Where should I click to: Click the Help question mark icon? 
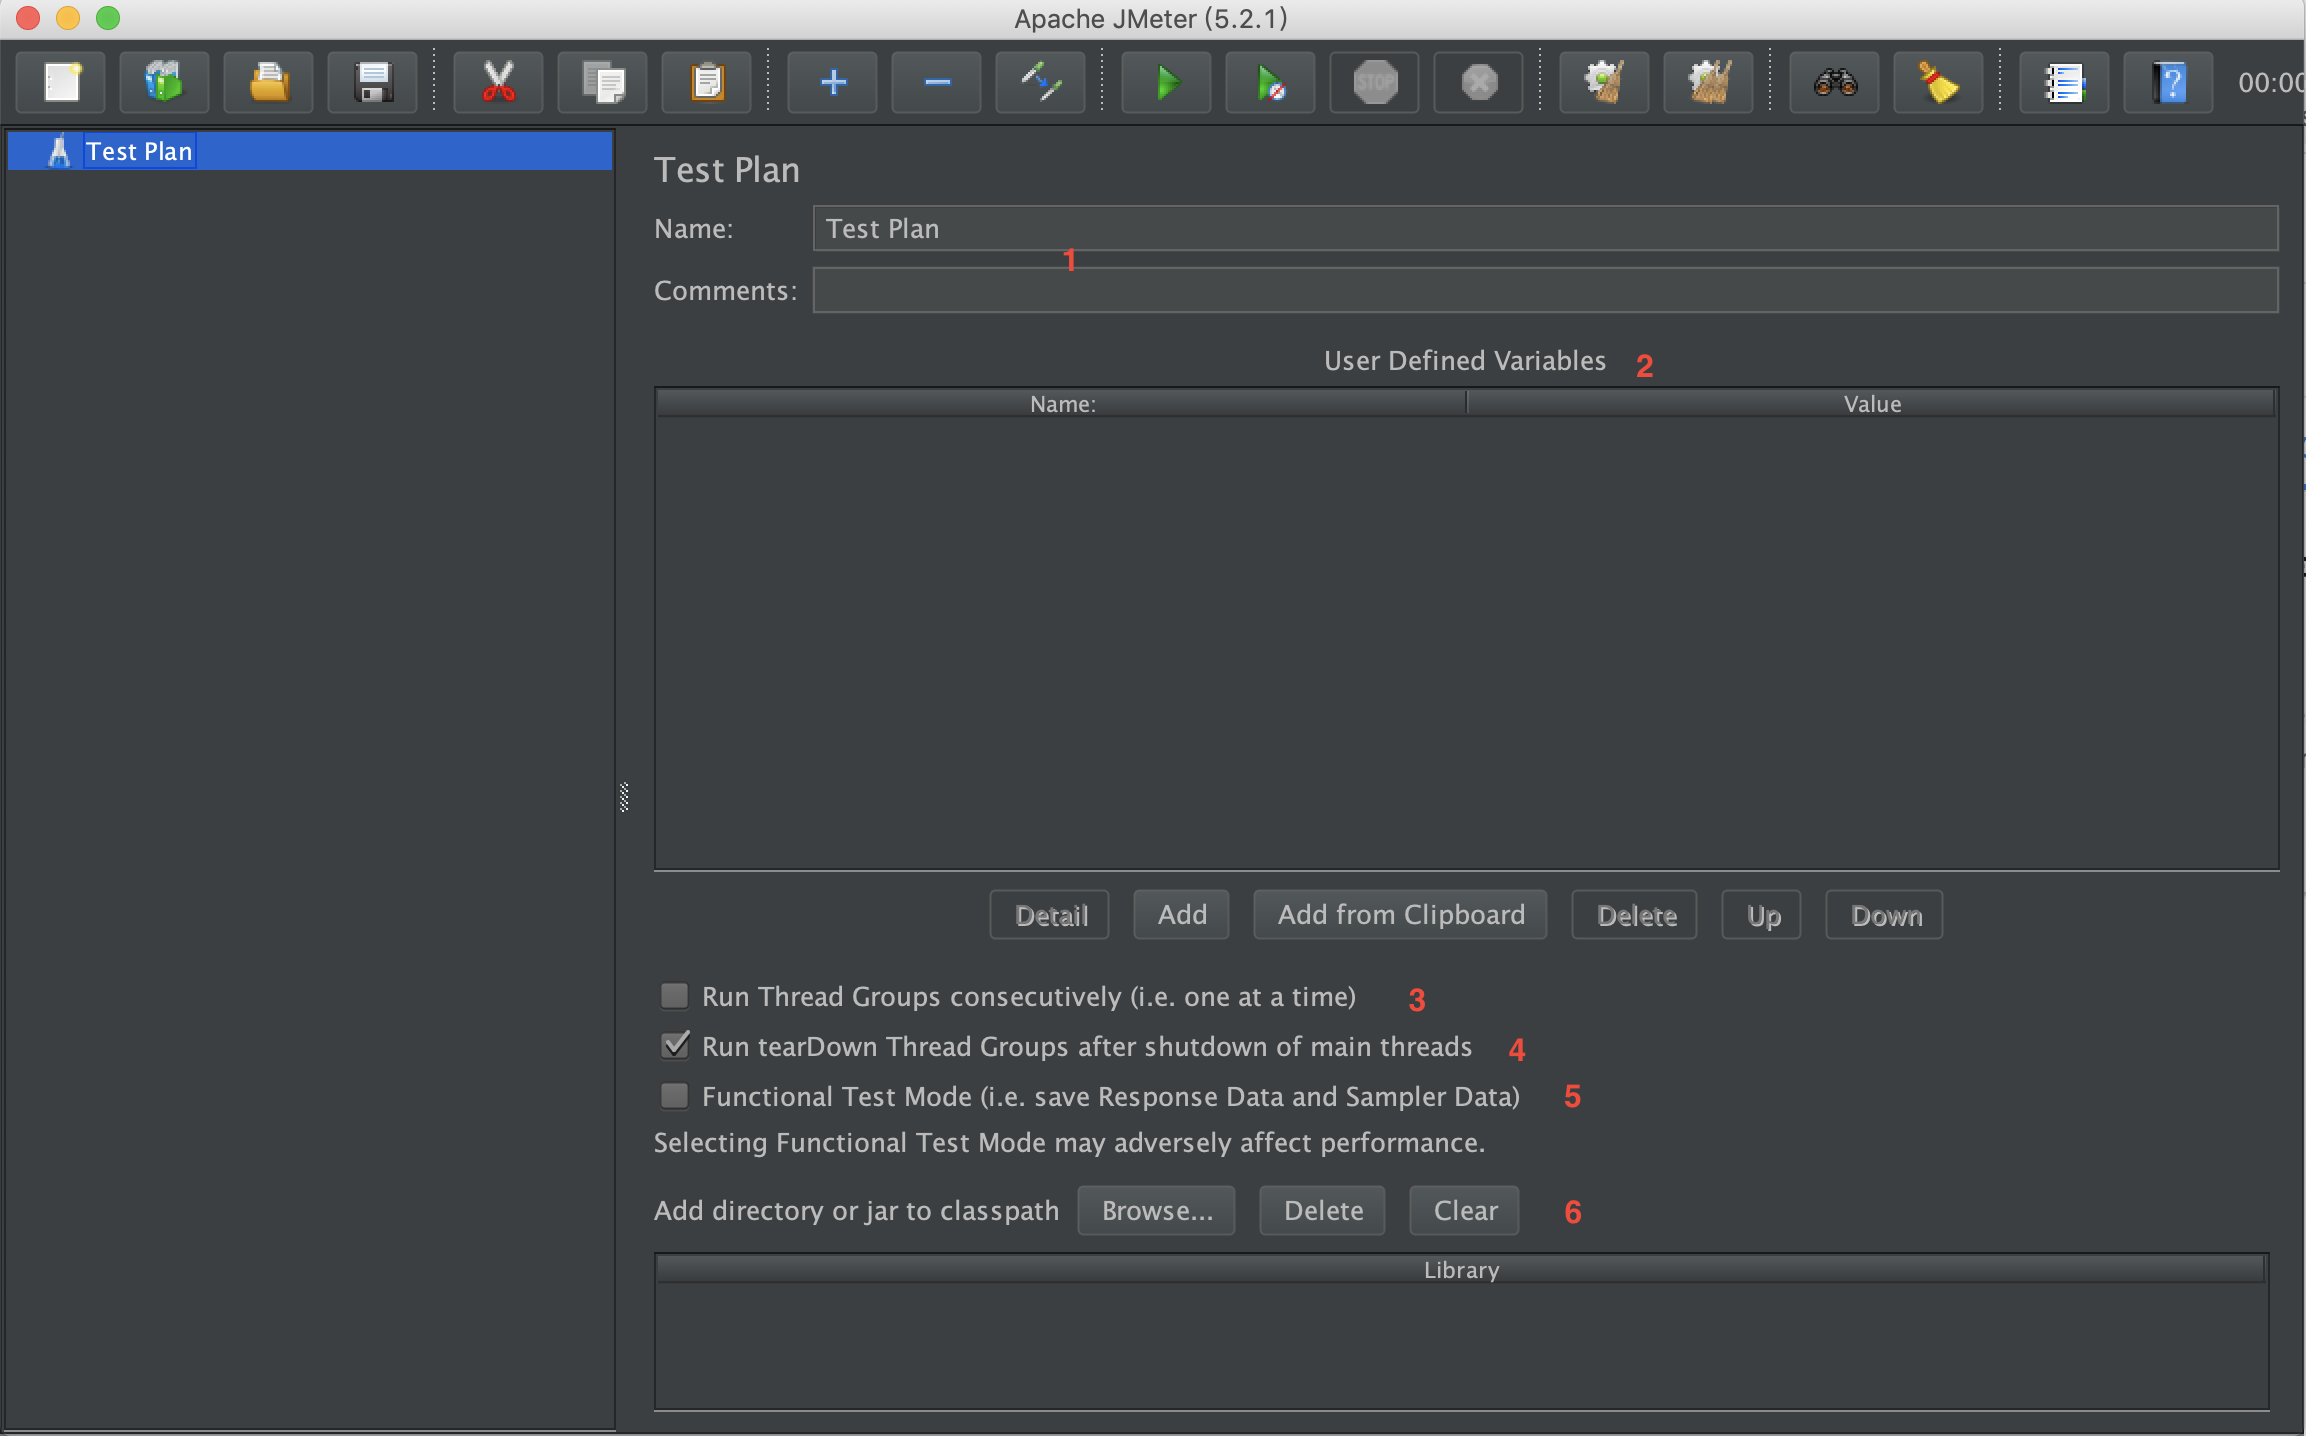point(2168,82)
